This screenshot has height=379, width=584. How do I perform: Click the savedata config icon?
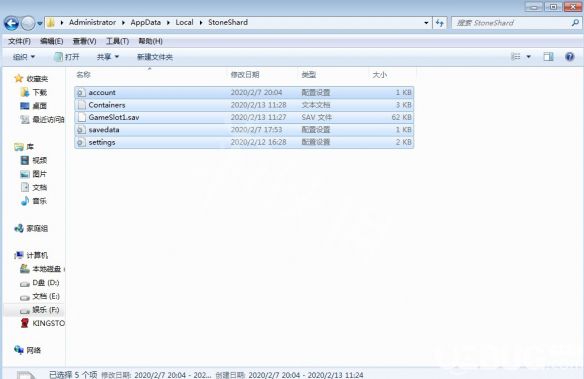coord(81,130)
